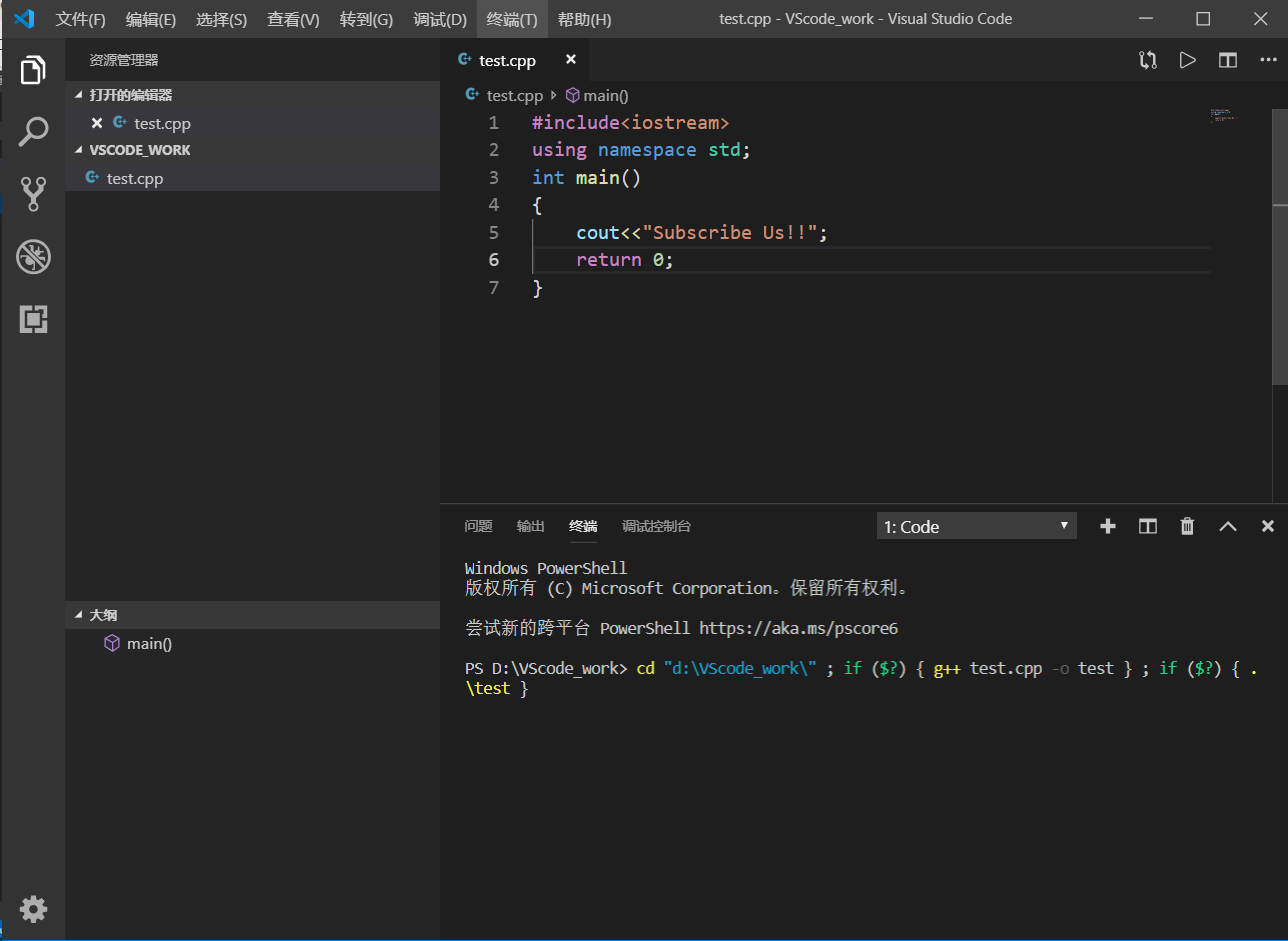Select the test.cpp editor tab
This screenshot has width=1288, height=941.
[515, 60]
